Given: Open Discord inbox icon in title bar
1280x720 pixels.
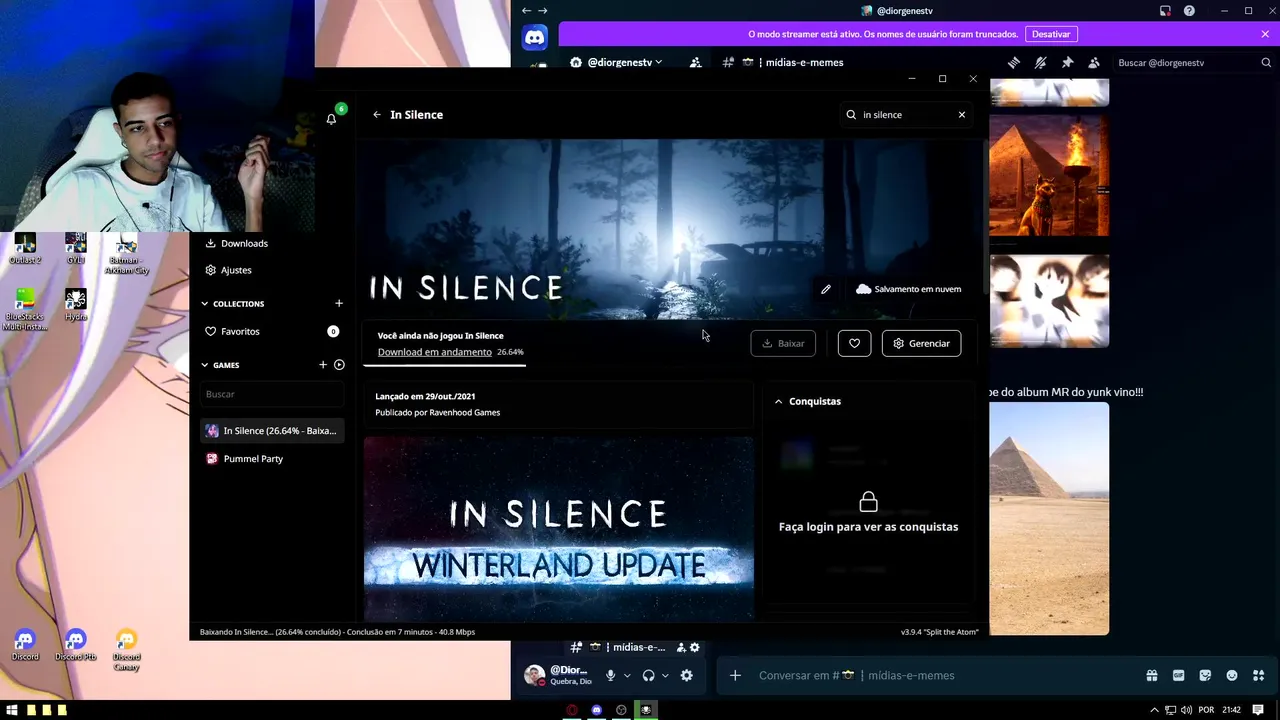Looking at the screenshot, I should (1165, 11).
